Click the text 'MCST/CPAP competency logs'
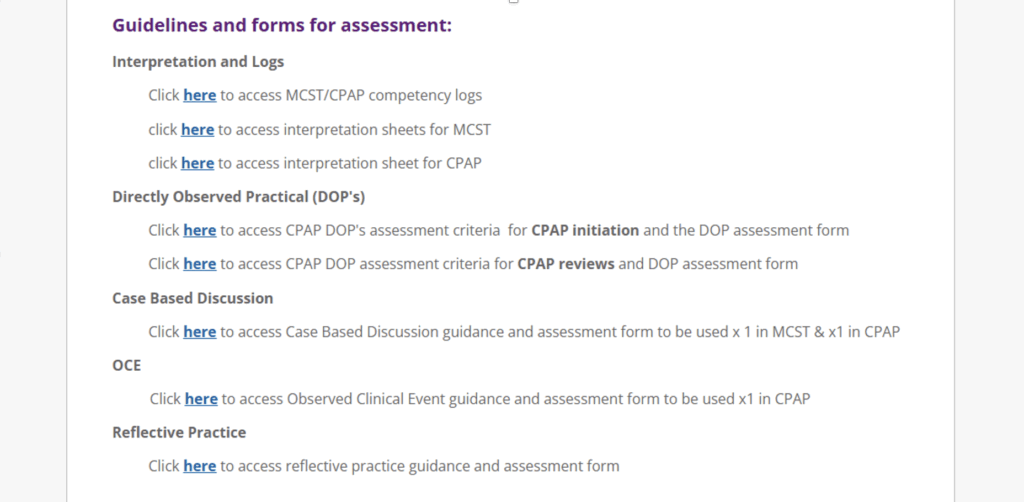The height and width of the screenshot is (502, 1024). (384, 95)
